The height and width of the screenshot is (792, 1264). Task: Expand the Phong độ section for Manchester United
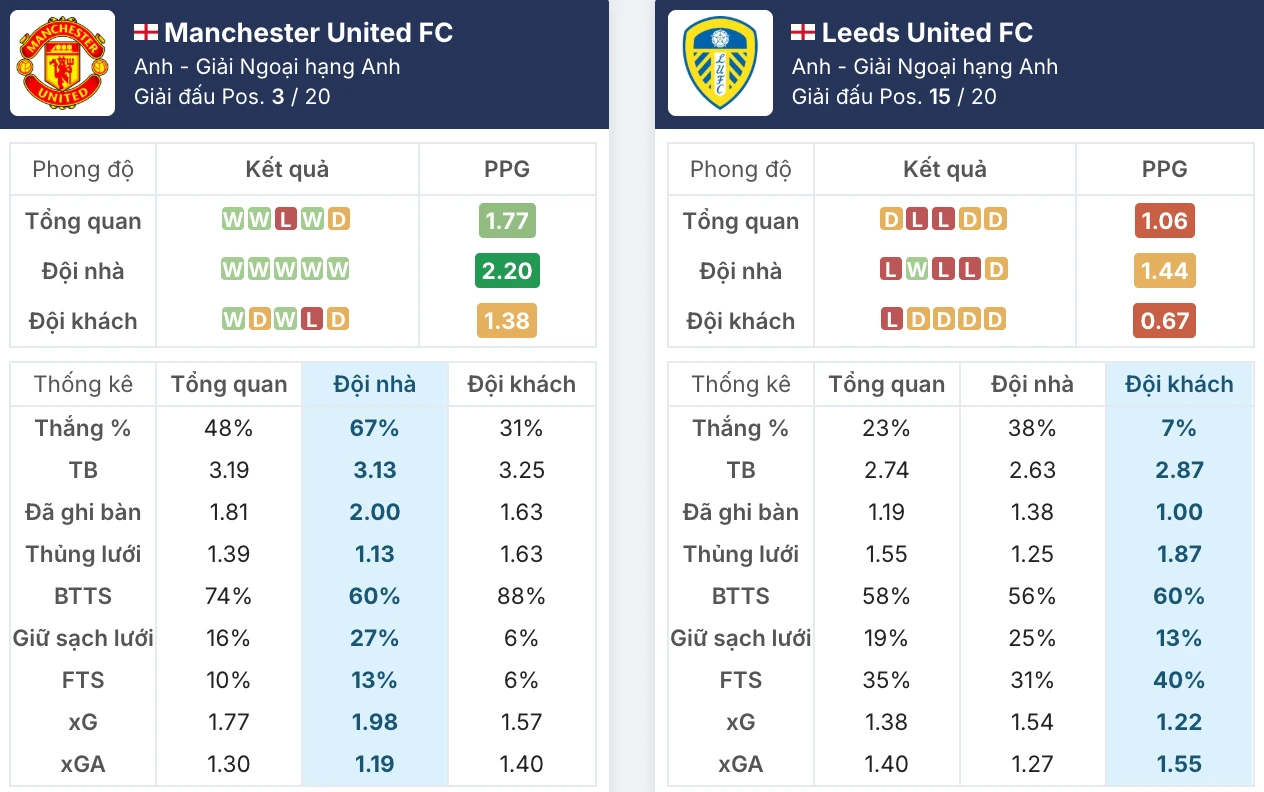(x=82, y=169)
